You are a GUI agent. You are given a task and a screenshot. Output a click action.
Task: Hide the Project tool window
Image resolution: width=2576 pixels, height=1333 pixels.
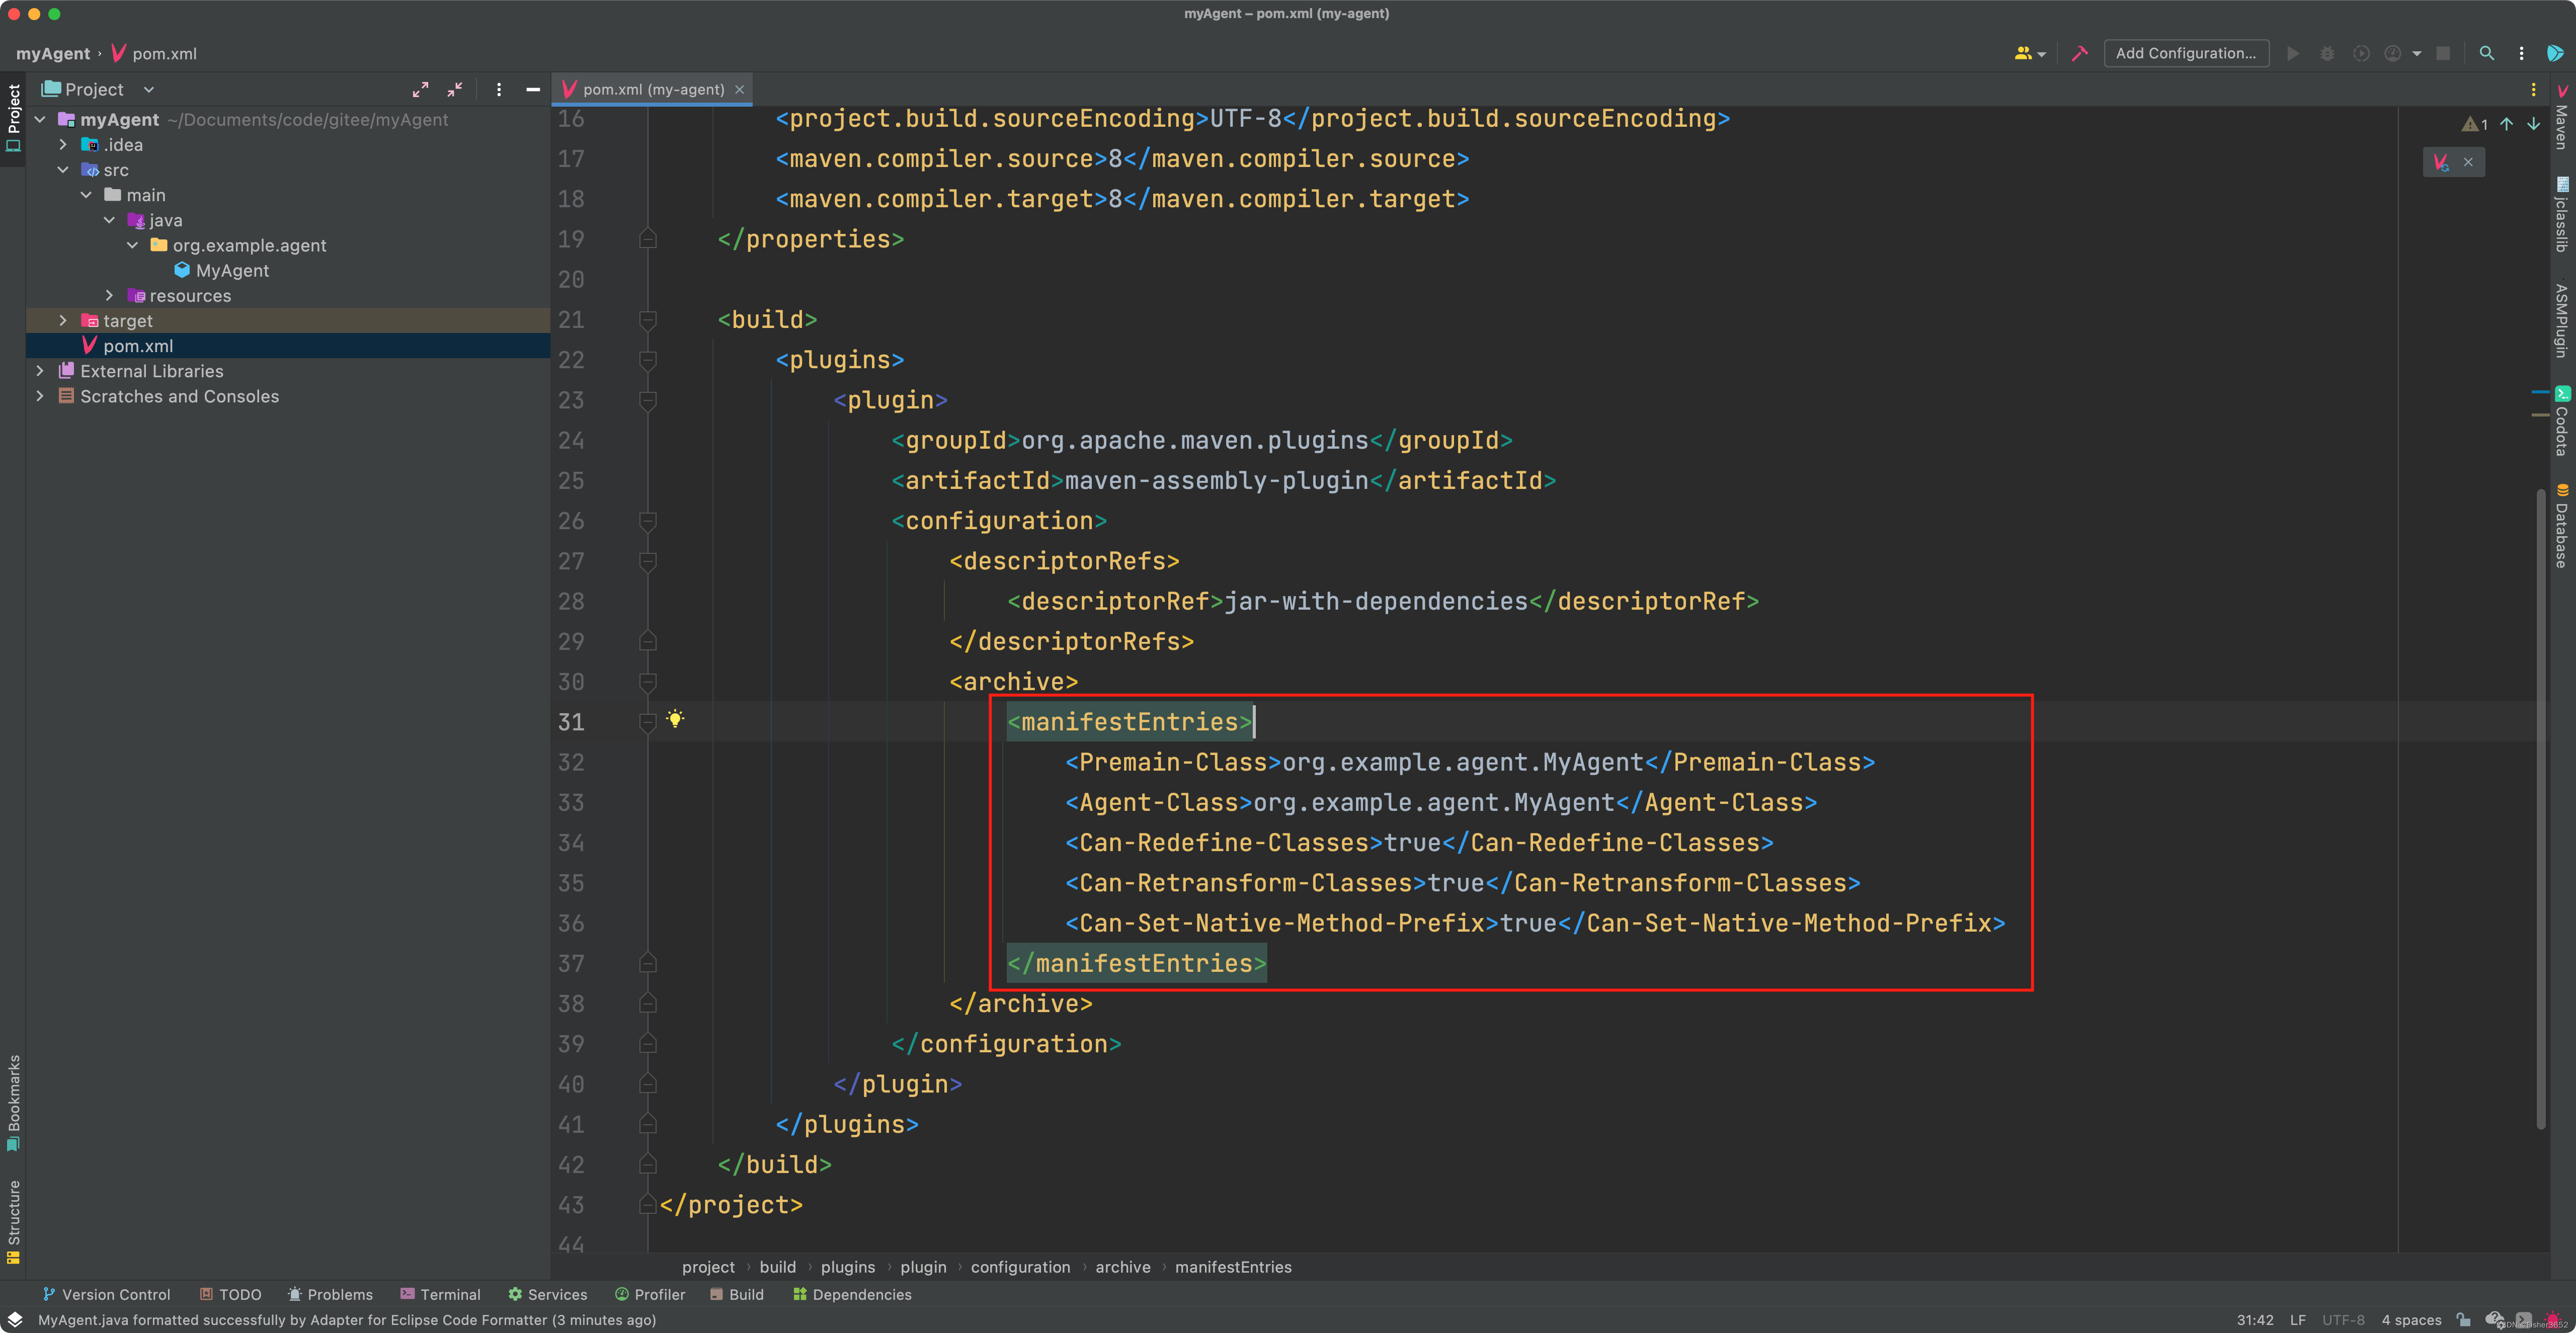point(533,90)
